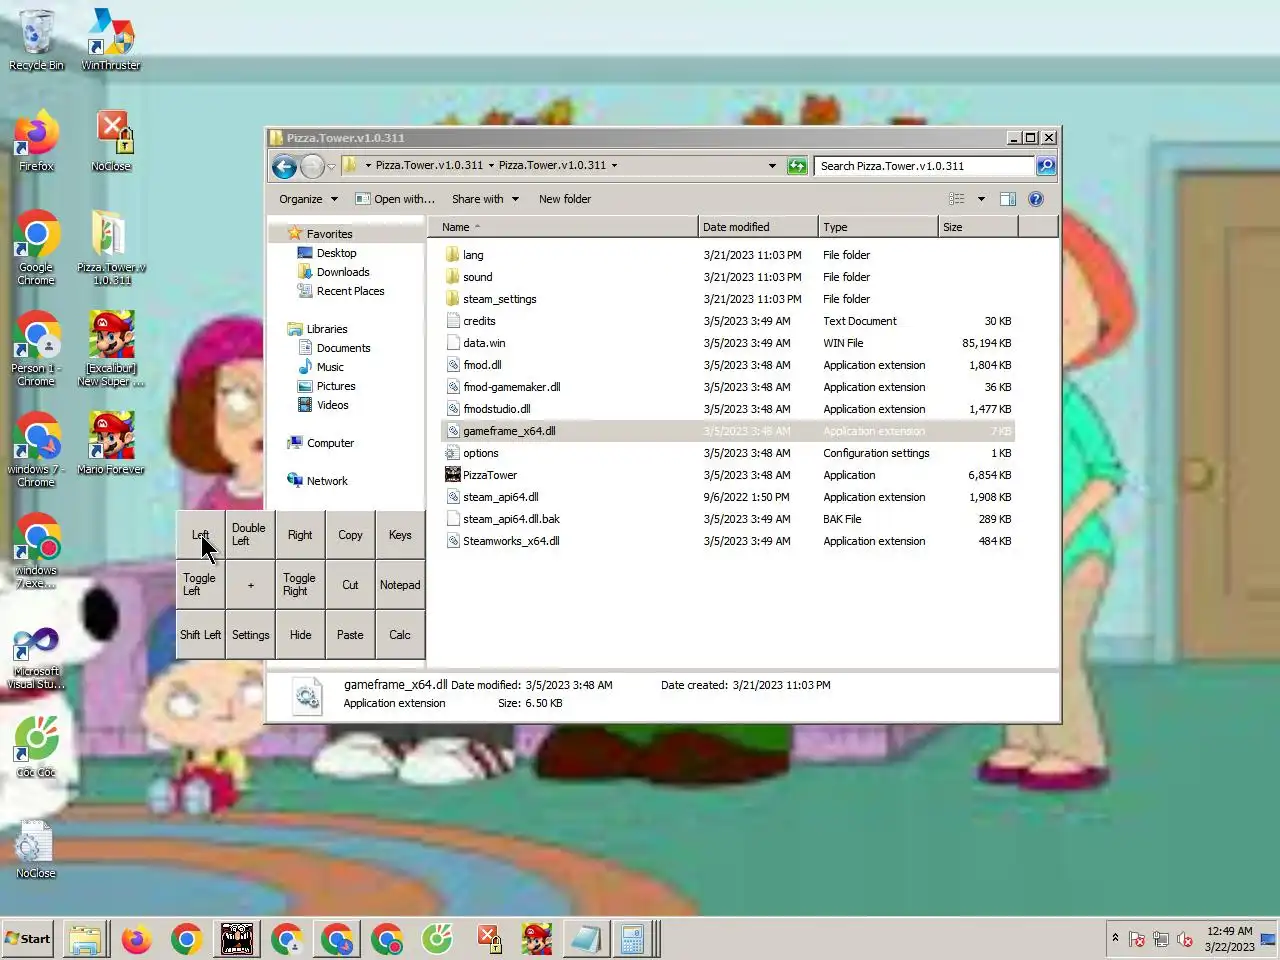Click the Toggle Left pad button

pos(200,585)
